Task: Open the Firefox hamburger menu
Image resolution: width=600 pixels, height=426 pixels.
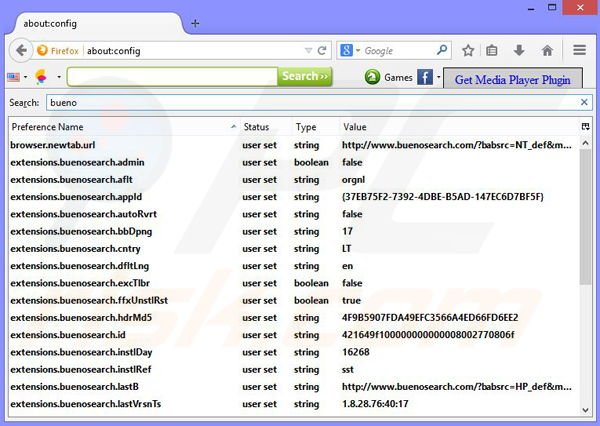Action: [x=579, y=50]
